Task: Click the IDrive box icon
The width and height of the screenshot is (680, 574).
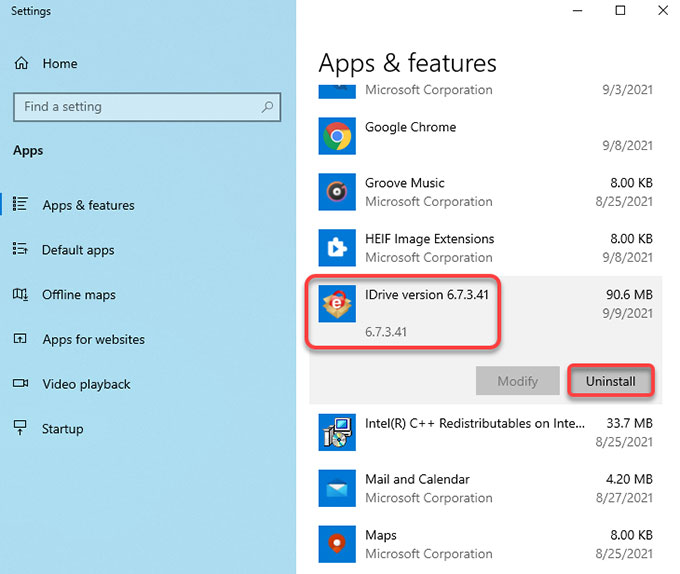Action: tap(337, 303)
